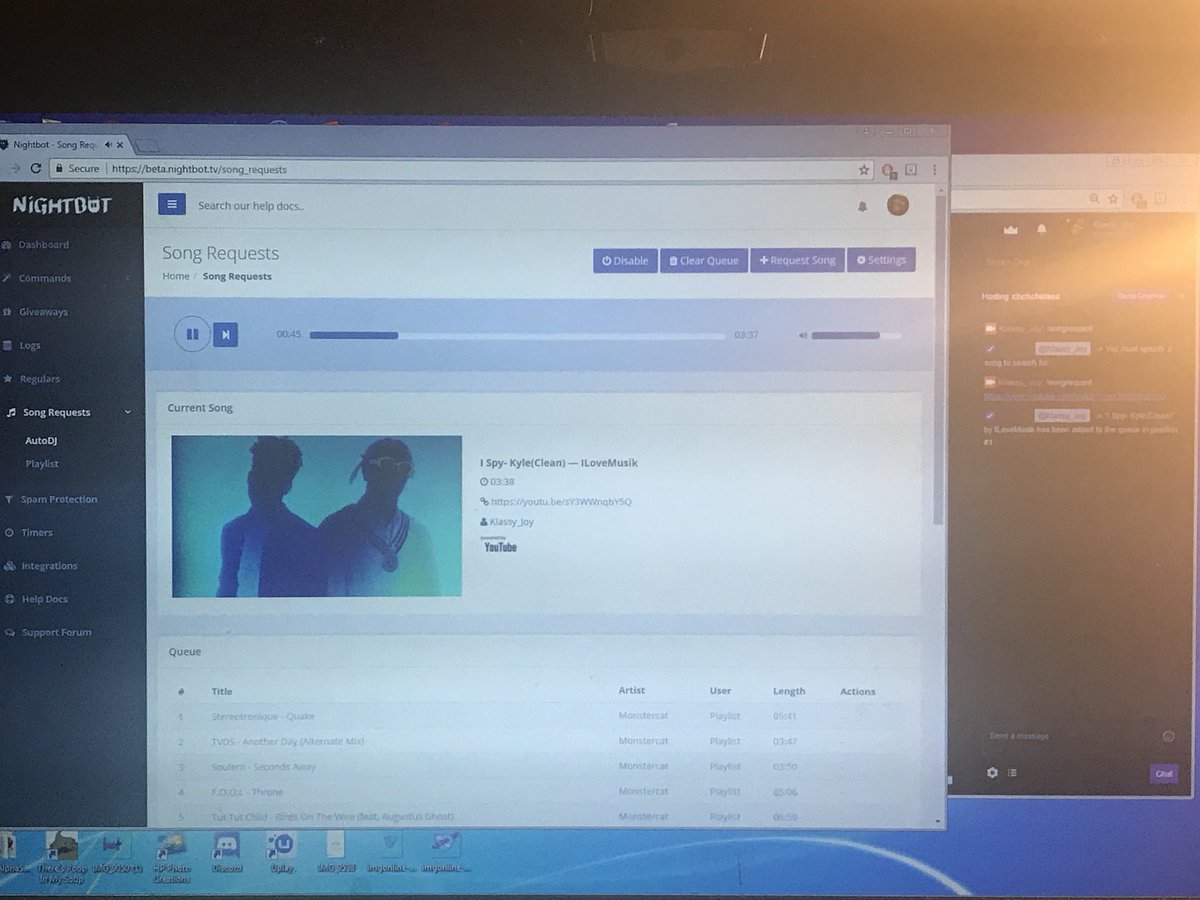1200x900 pixels.
Task: Open Giveaways from the sidebar
Action: (x=36, y=312)
